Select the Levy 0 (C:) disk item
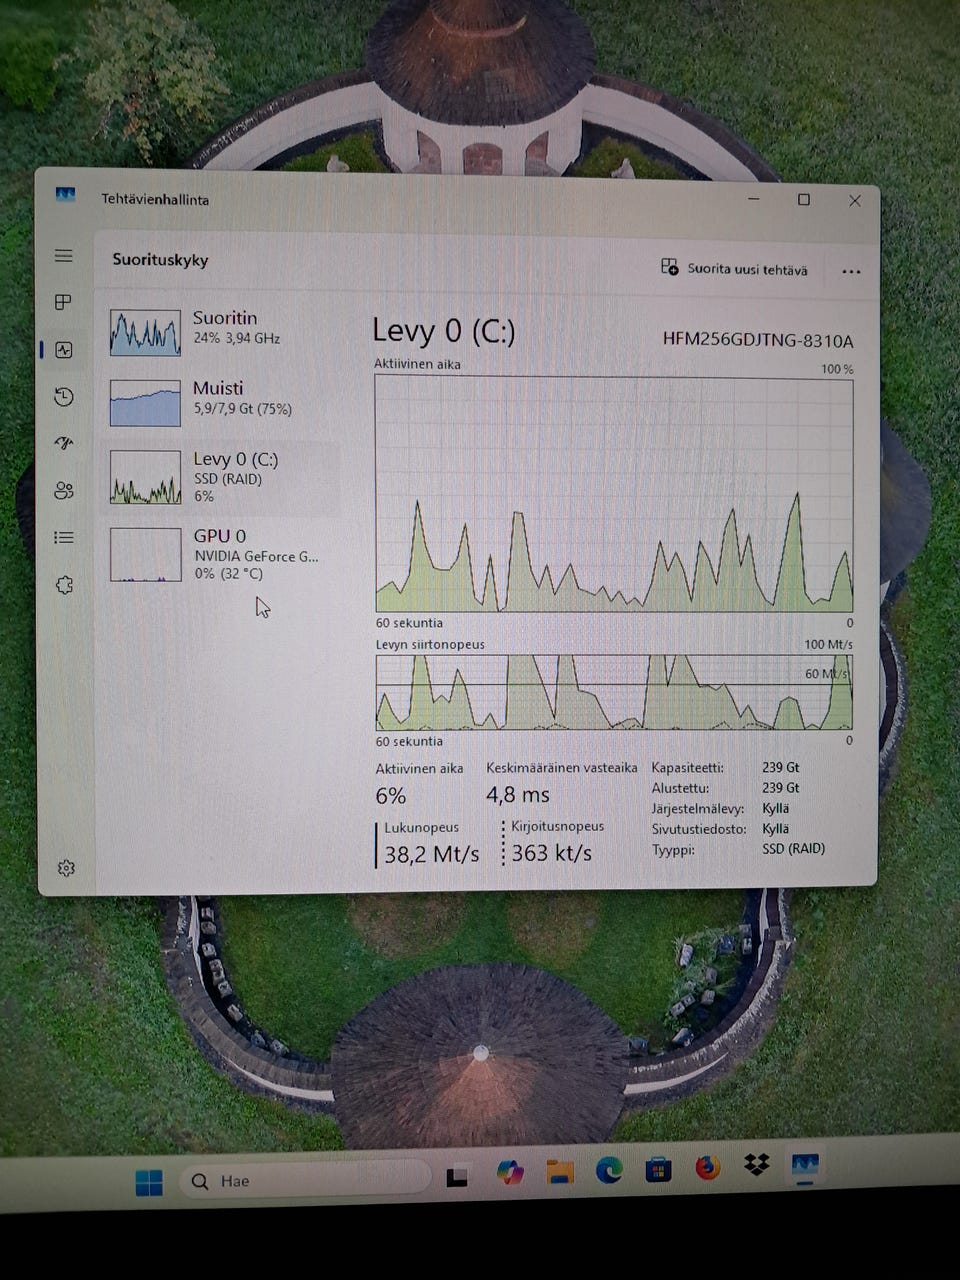This screenshot has width=960, height=1280. point(220,477)
